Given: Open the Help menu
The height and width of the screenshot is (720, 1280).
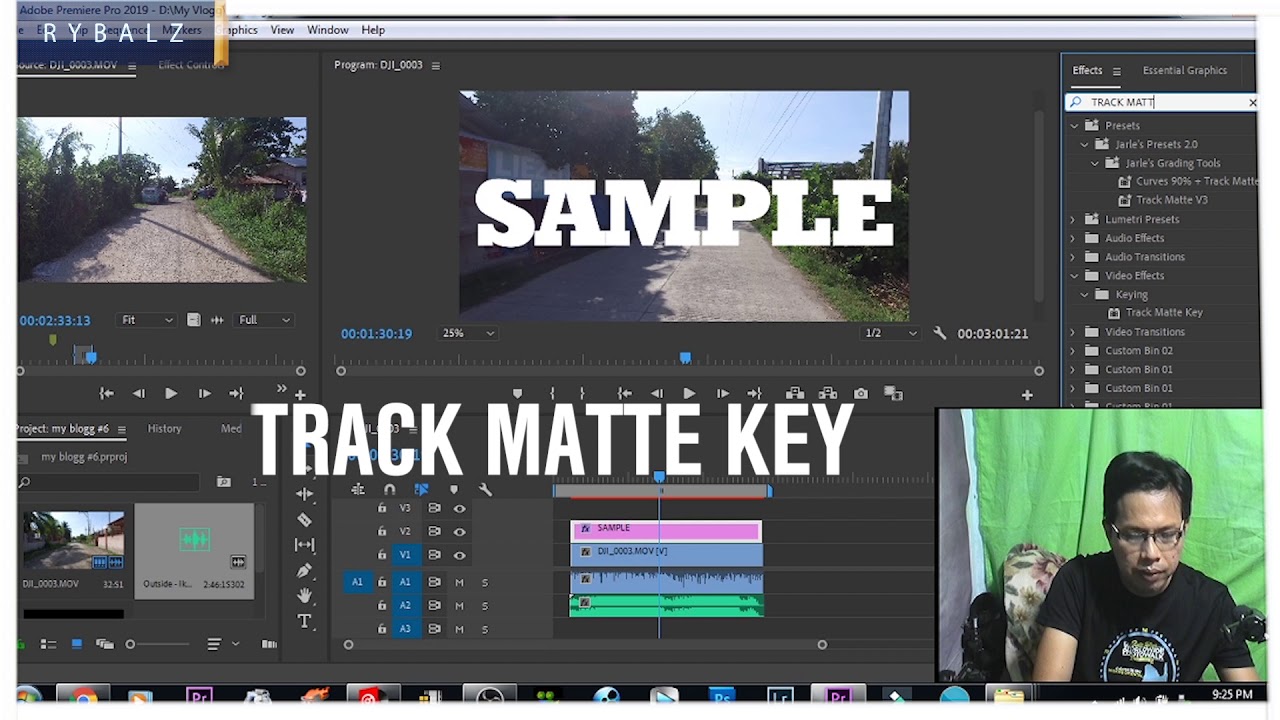Looking at the screenshot, I should pyautogui.click(x=373, y=30).
